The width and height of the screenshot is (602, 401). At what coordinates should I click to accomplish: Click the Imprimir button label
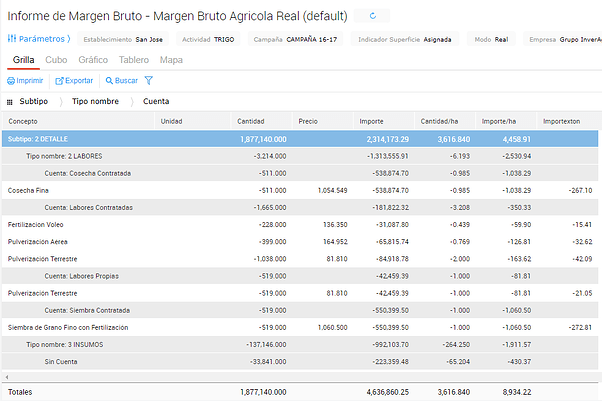tap(30, 80)
